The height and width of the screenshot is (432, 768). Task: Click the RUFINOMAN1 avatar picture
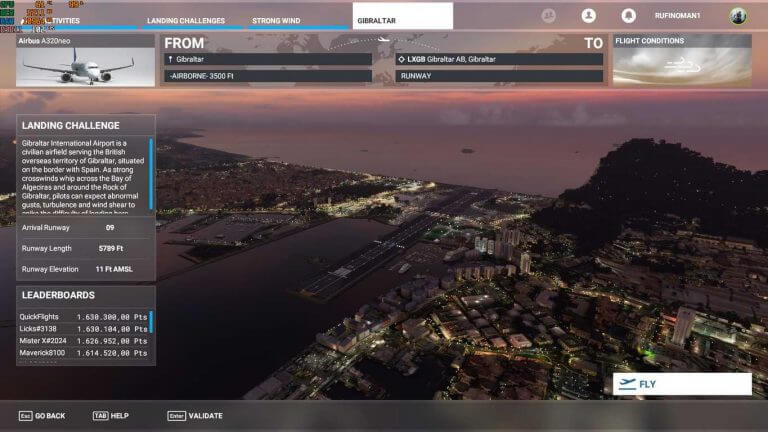(x=738, y=16)
